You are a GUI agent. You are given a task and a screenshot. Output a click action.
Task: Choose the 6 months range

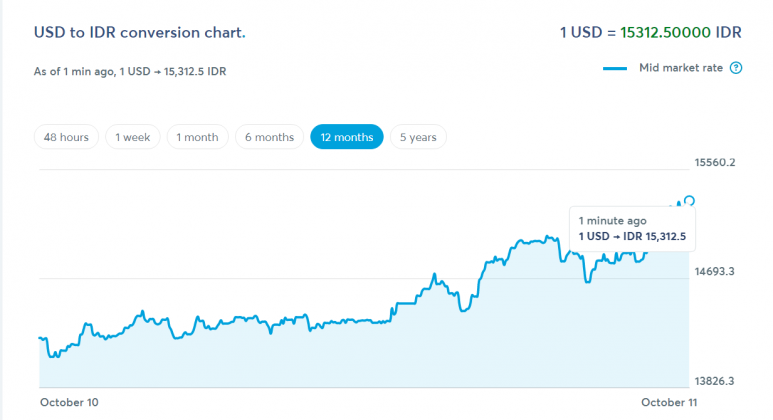pyautogui.click(x=269, y=137)
